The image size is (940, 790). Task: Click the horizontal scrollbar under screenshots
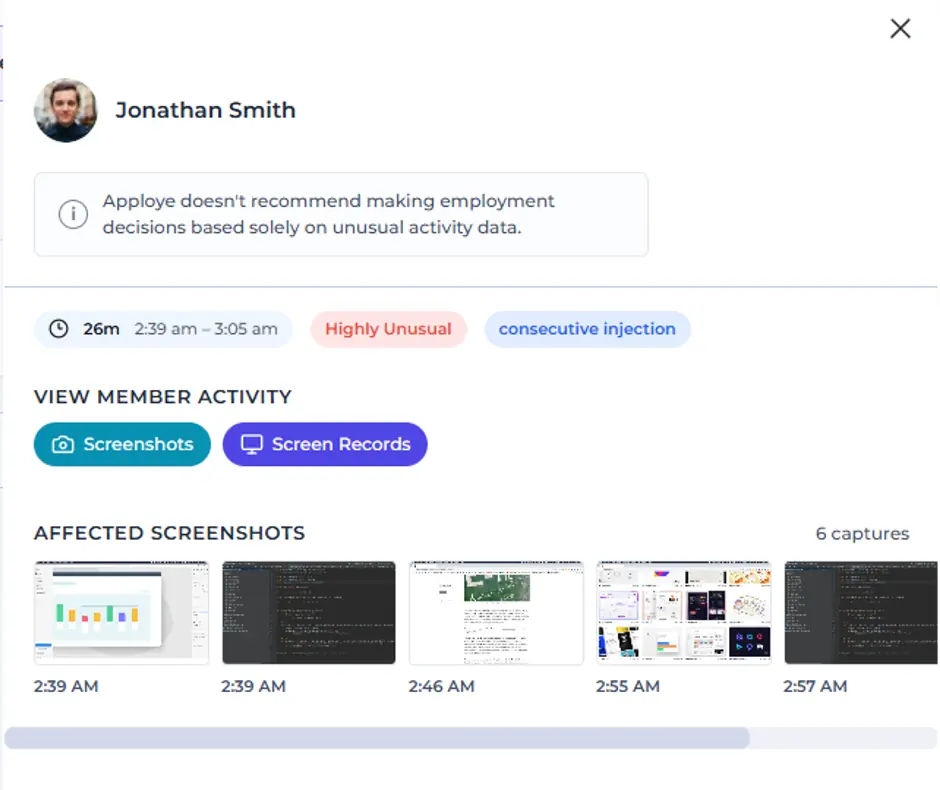coord(376,738)
